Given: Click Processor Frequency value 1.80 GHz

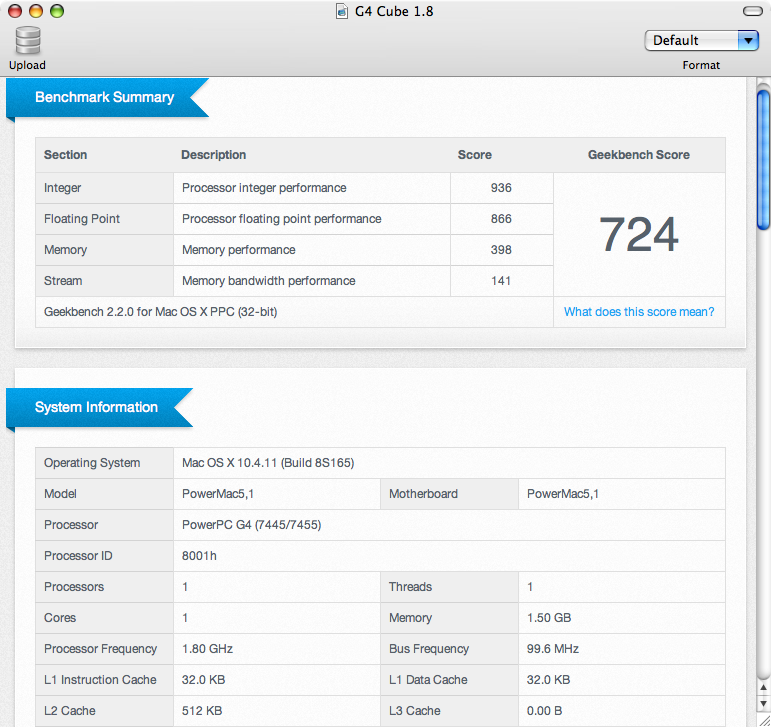Looking at the screenshot, I should (x=207, y=648).
